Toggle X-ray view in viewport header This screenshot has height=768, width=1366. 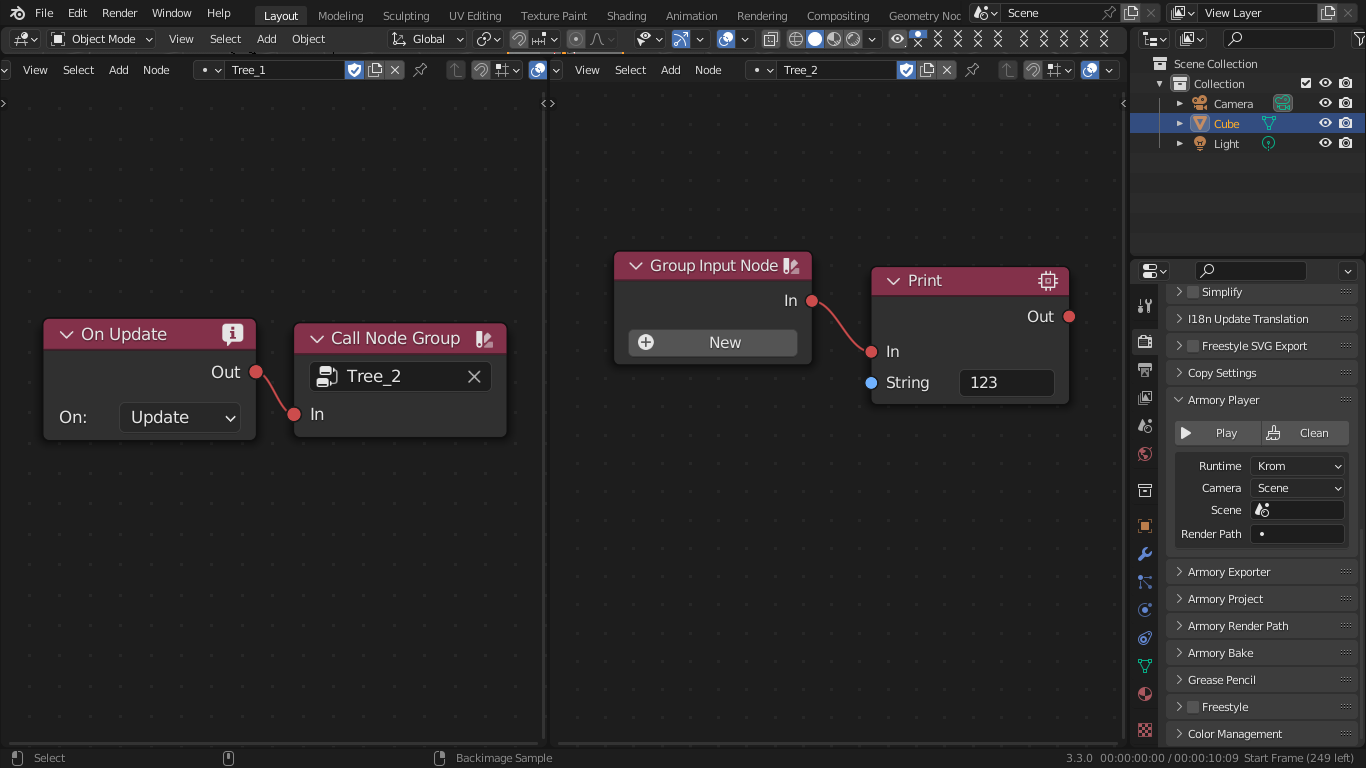pos(770,39)
